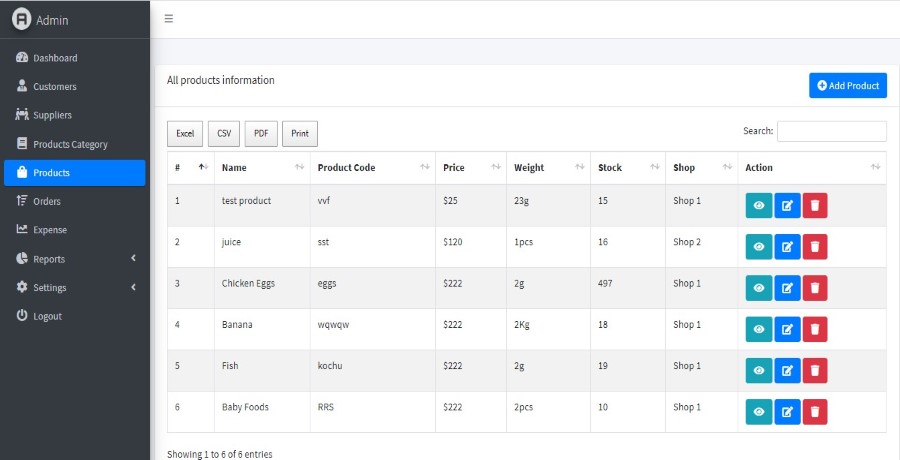Delete the Baby Foods product
900x460 pixels.
click(815, 412)
